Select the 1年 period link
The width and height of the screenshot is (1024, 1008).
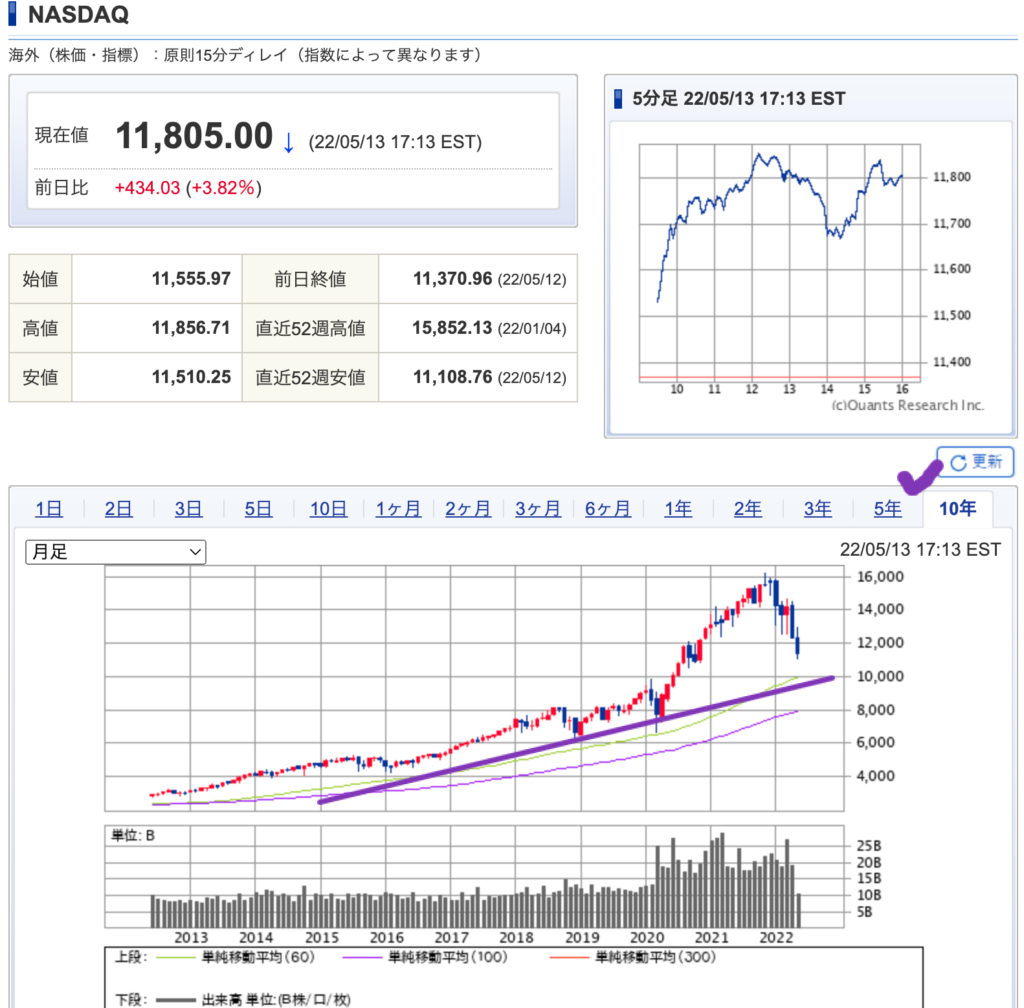[678, 509]
